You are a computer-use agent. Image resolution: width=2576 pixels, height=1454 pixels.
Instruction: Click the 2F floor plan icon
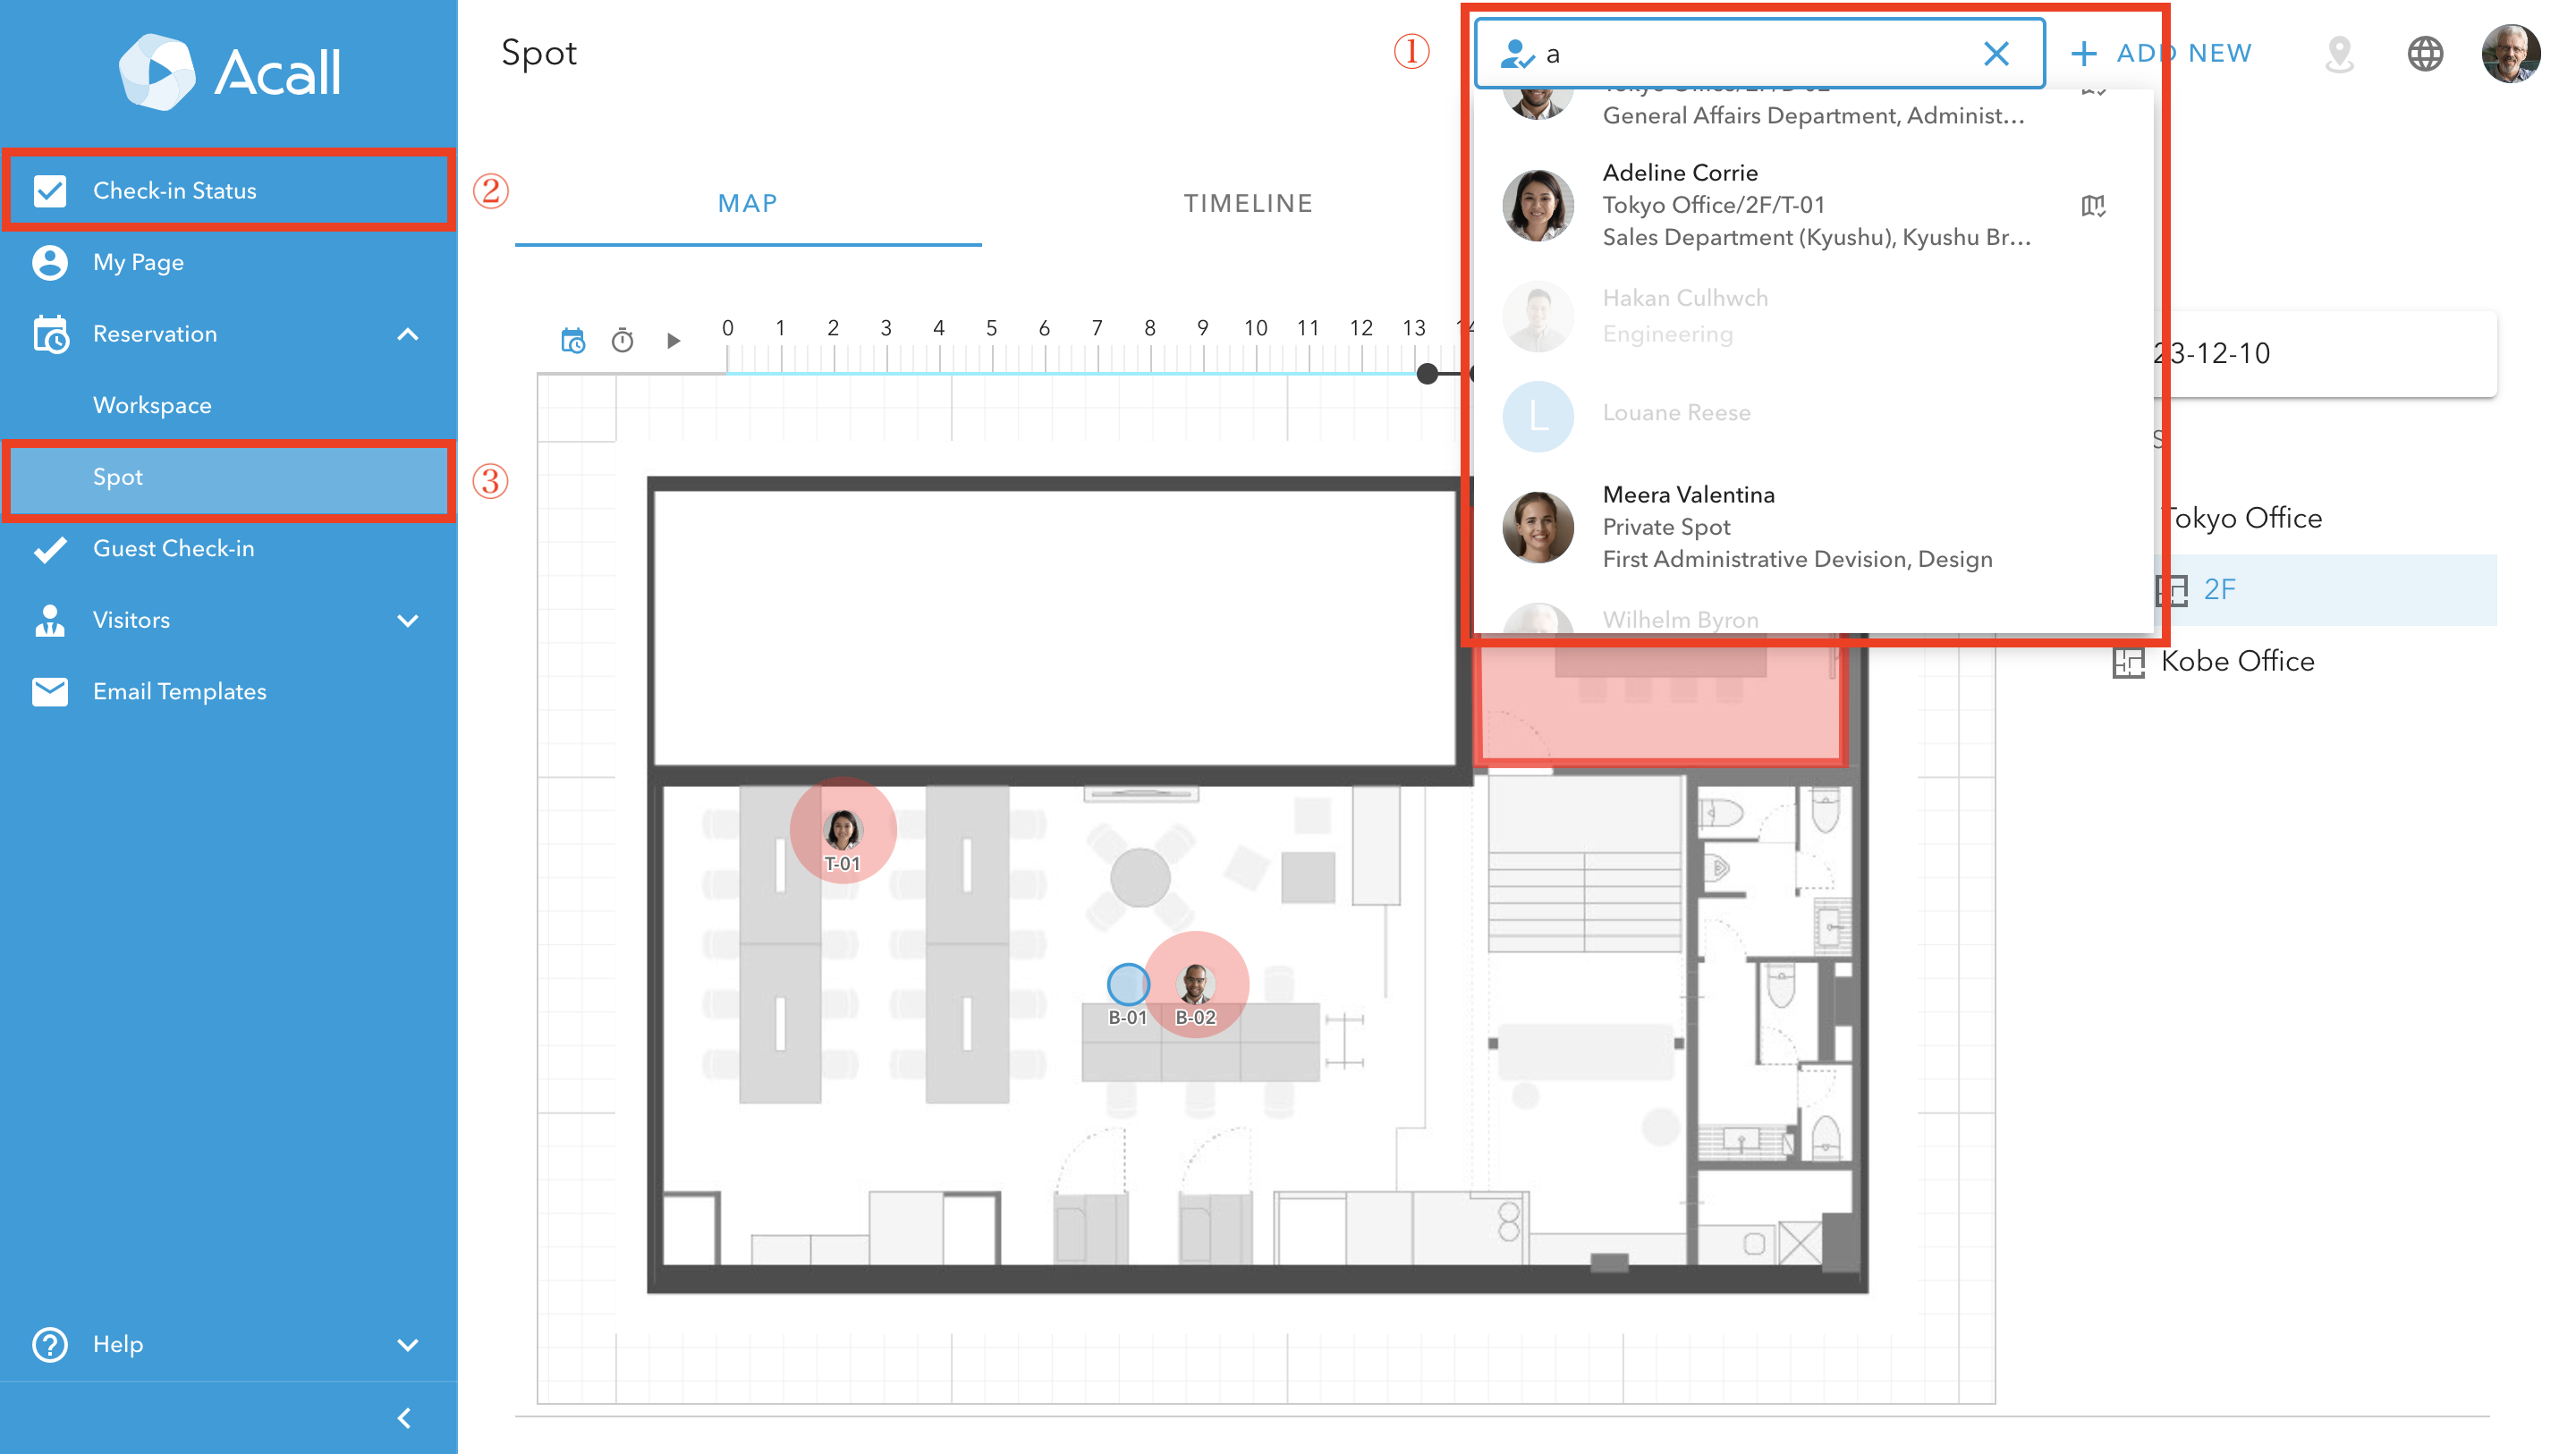[2171, 590]
